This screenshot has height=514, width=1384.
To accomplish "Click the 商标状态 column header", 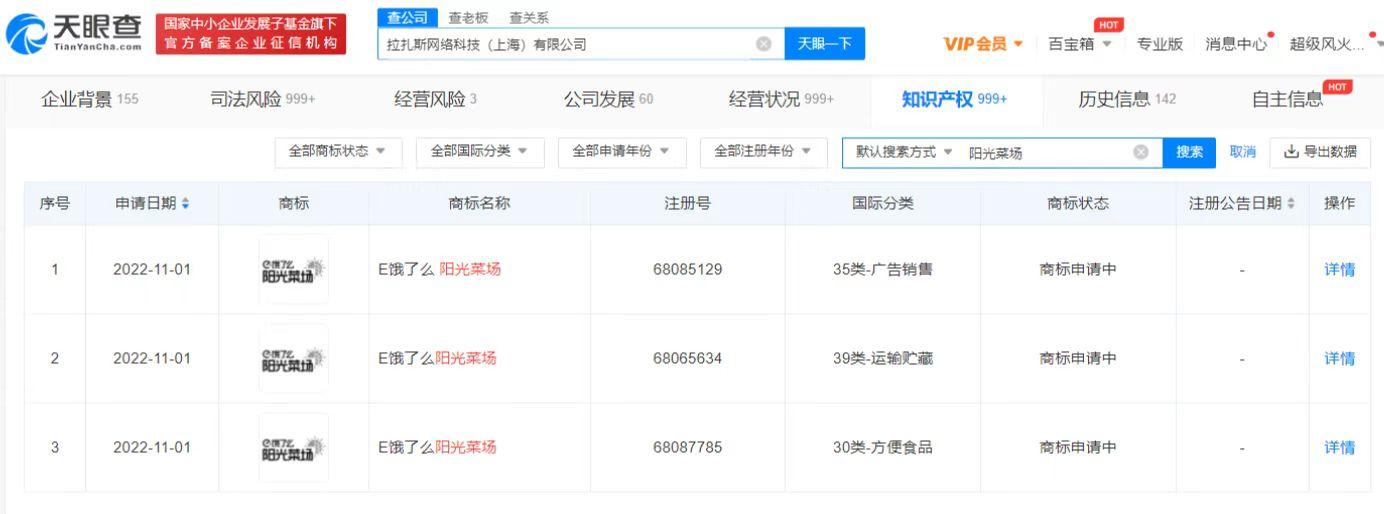I will click(1078, 203).
